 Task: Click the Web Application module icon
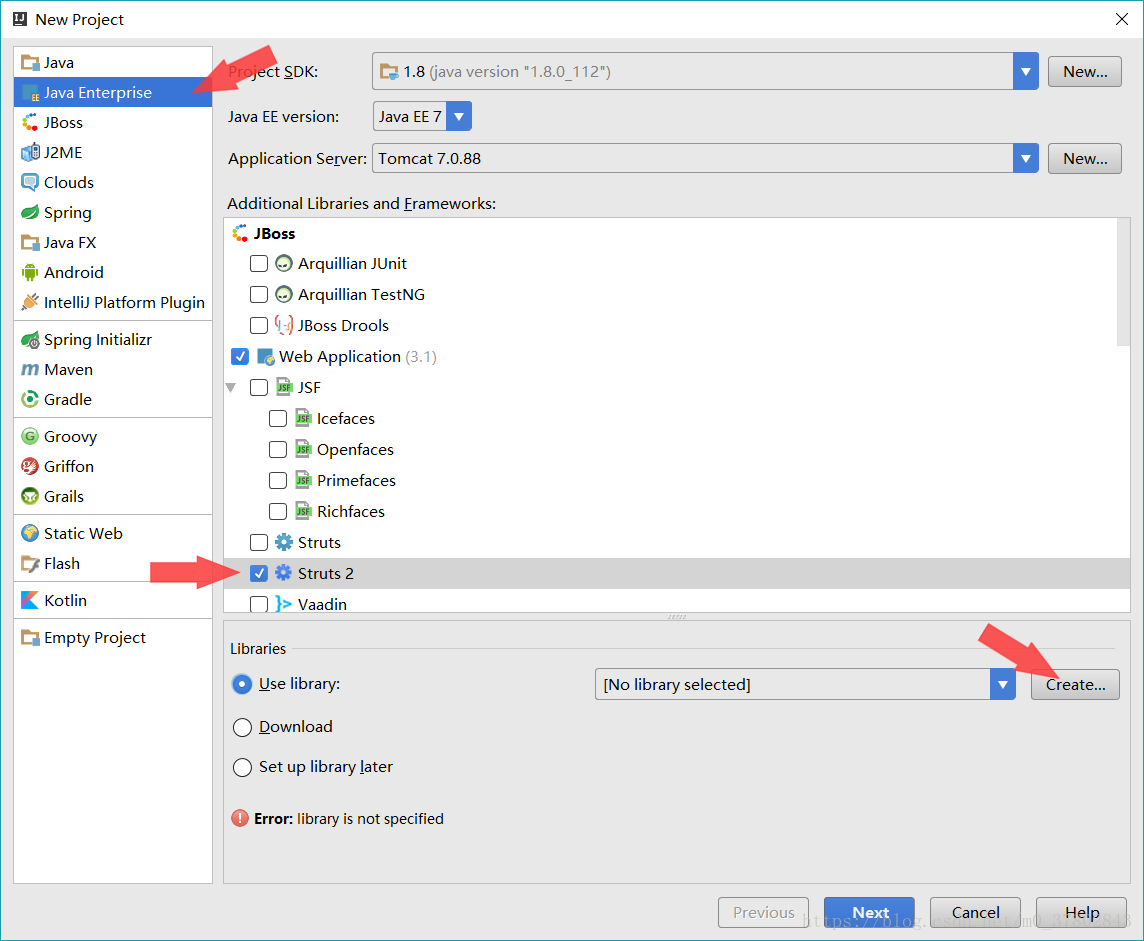pyautogui.click(x=266, y=357)
